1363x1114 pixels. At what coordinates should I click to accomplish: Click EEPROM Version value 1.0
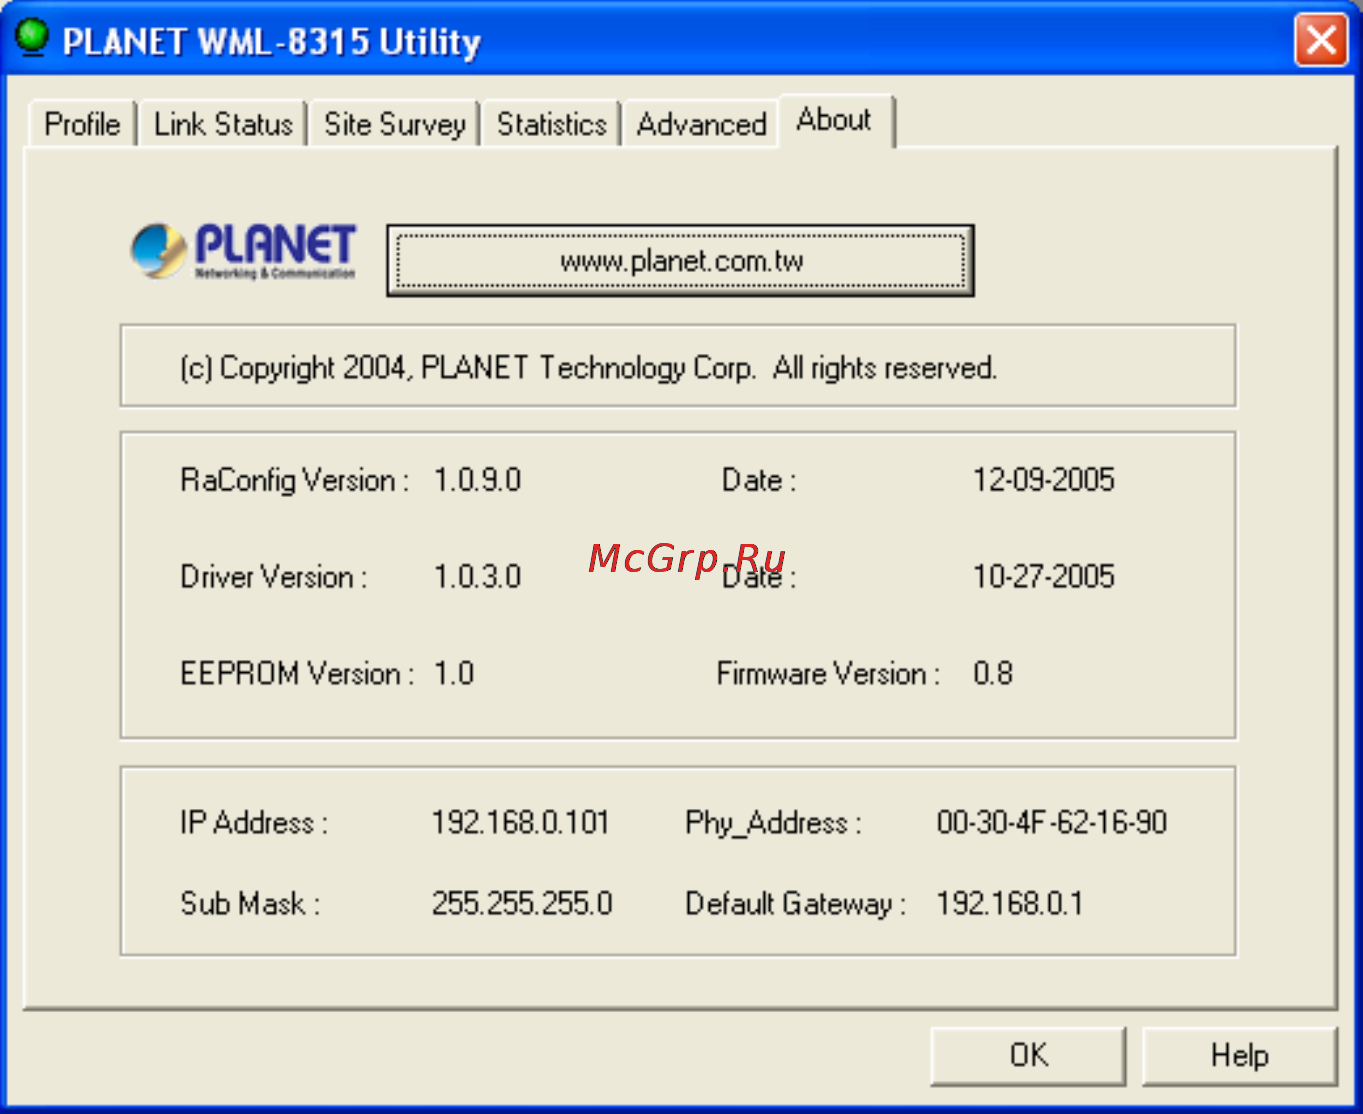[453, 673]
